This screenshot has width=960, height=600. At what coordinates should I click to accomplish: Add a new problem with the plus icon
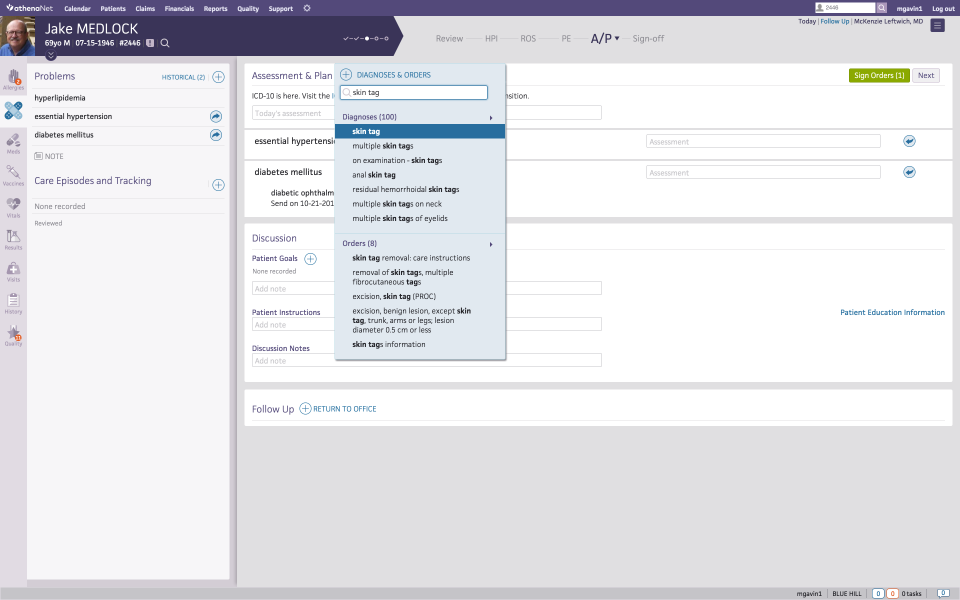pos(219,77)
